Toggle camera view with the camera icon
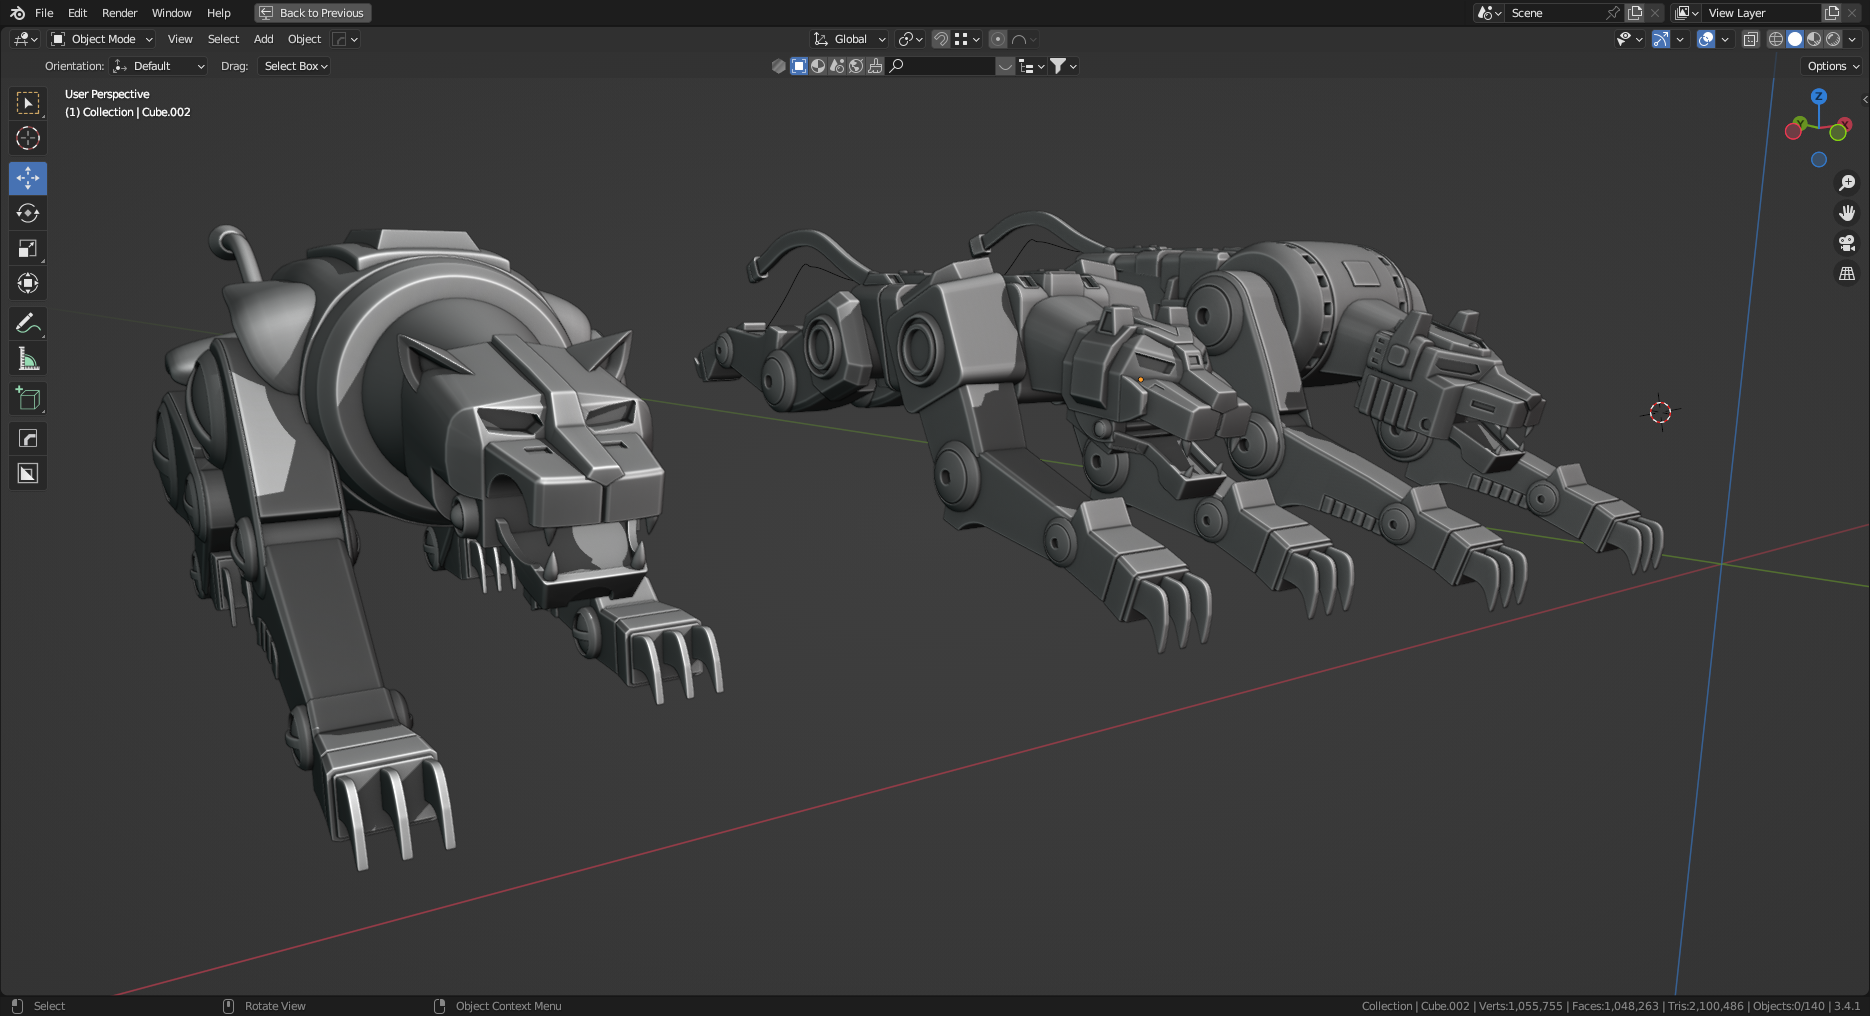The image size is (1870, 1016). coord(1847,243)
